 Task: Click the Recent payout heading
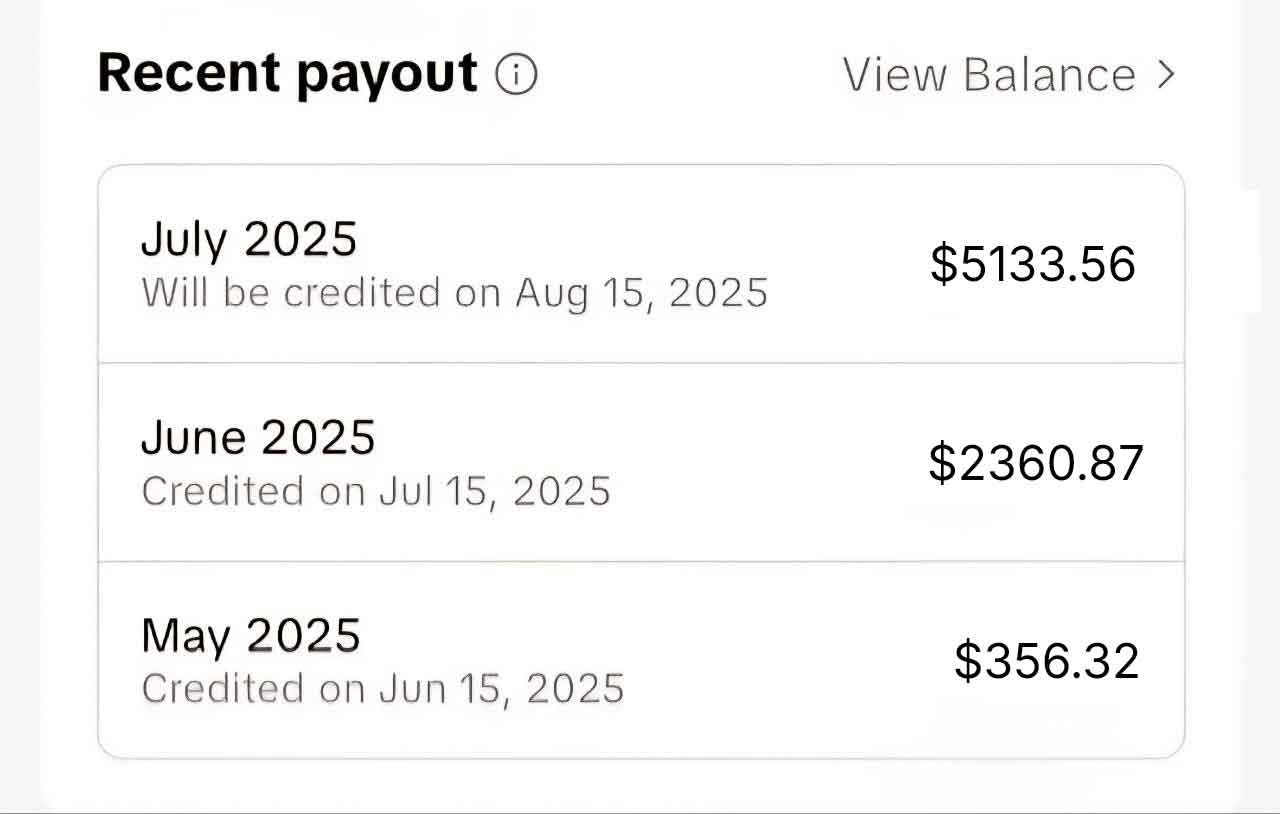click(287, 74)
